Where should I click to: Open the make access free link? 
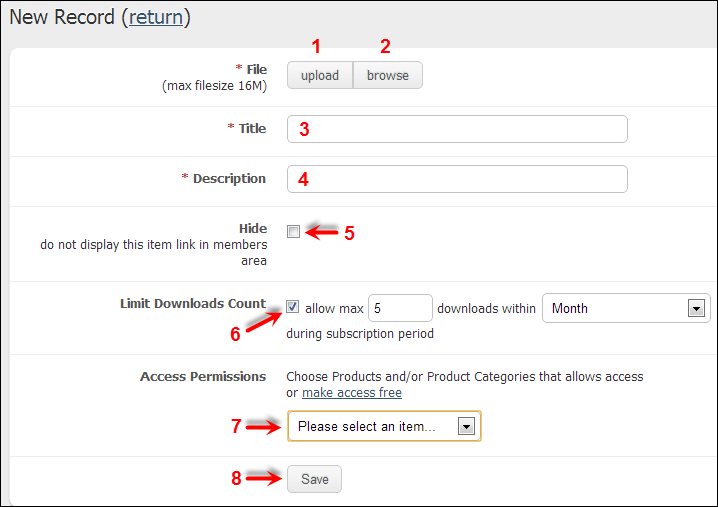(352, 393)
